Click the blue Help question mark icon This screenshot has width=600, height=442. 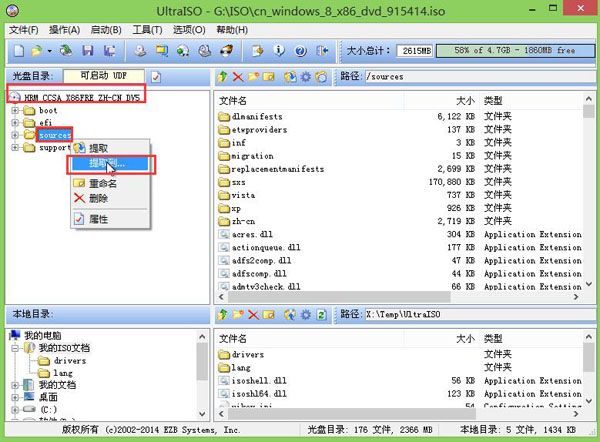[301, 51]
